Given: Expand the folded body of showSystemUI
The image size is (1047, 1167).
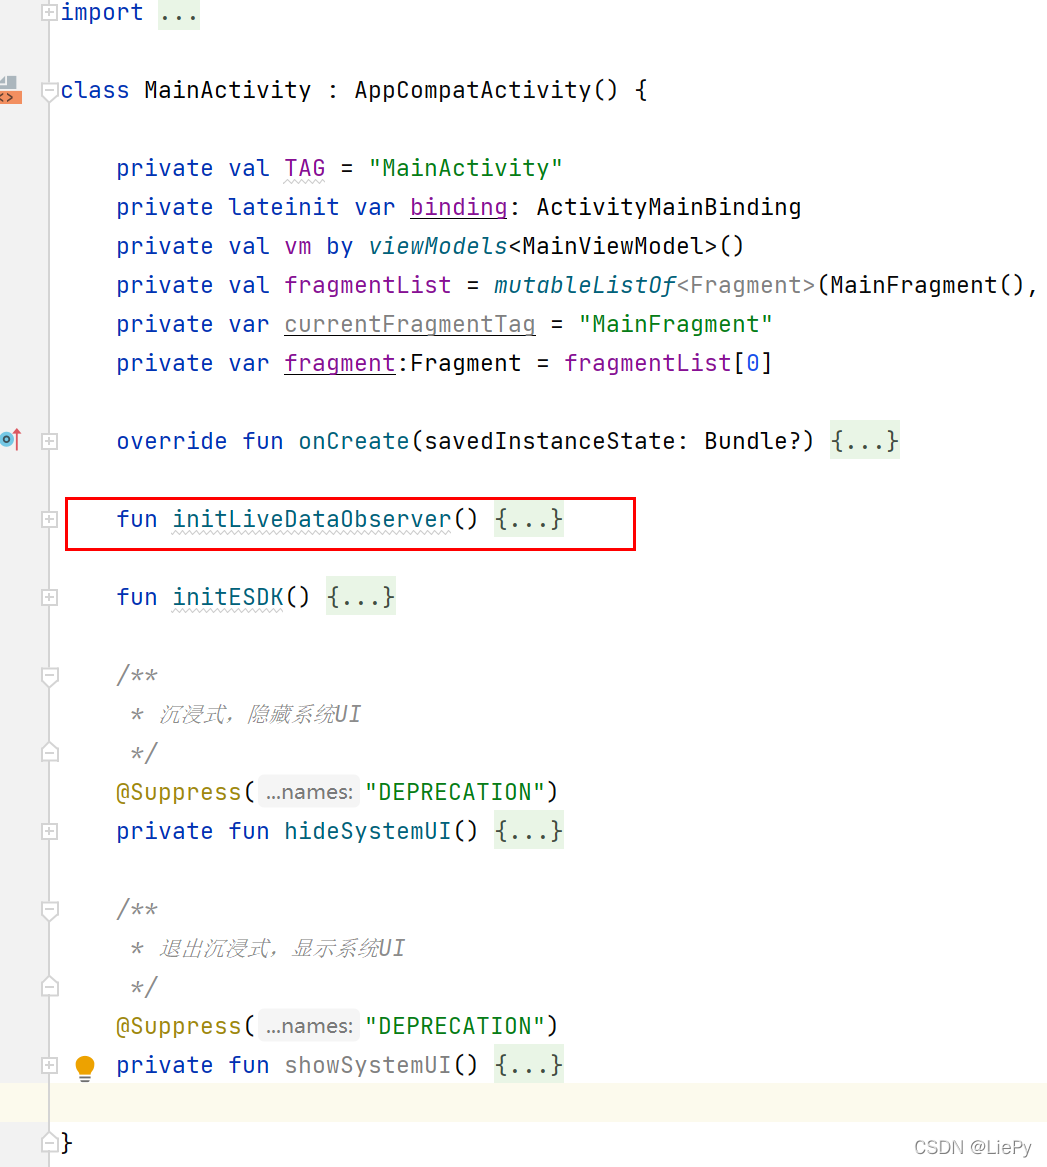Looking at the screenshot, I should (x=528, y=1064).
